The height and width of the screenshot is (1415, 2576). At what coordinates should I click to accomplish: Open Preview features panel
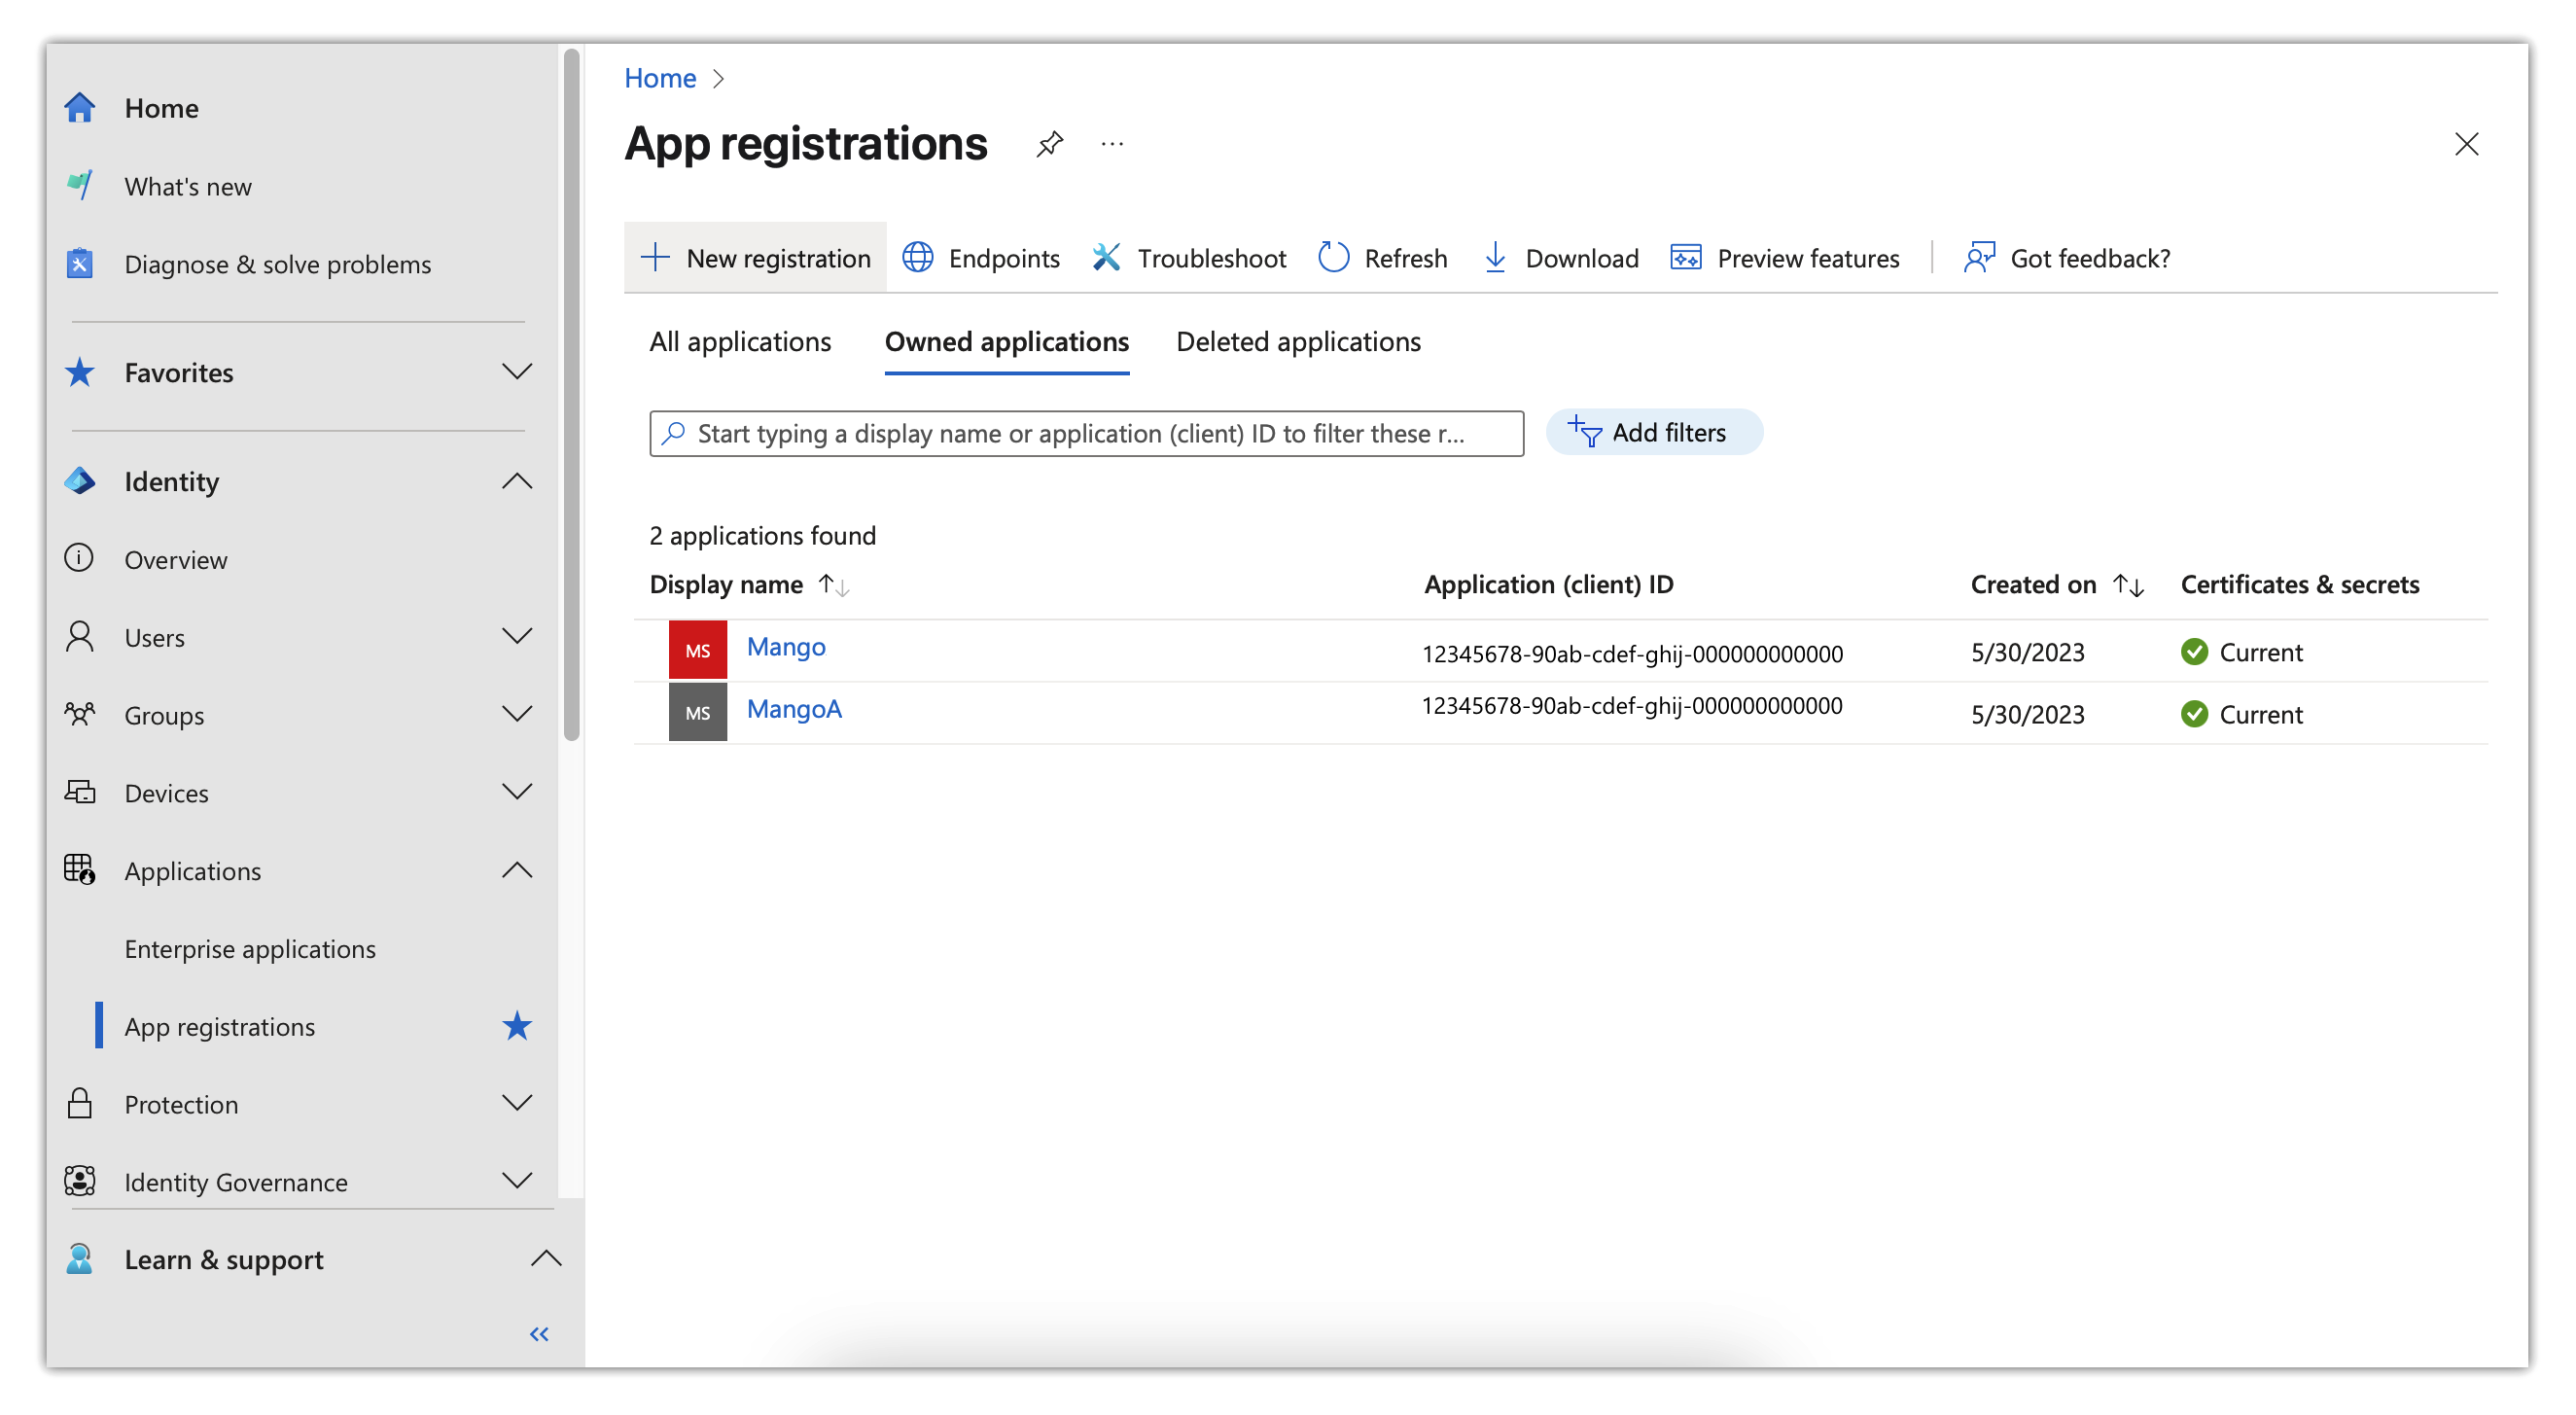click(x=1785, y=258)
